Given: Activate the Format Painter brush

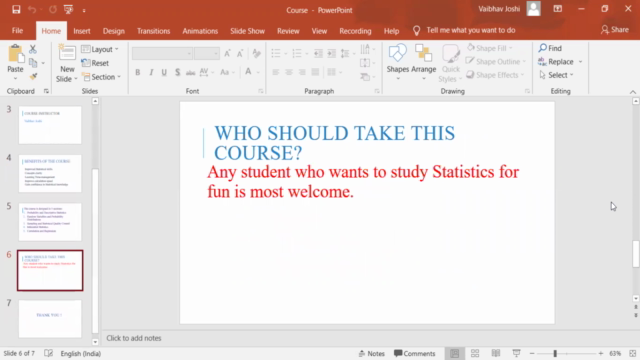Looking at the screenshot, I should [x=33, y=76].
